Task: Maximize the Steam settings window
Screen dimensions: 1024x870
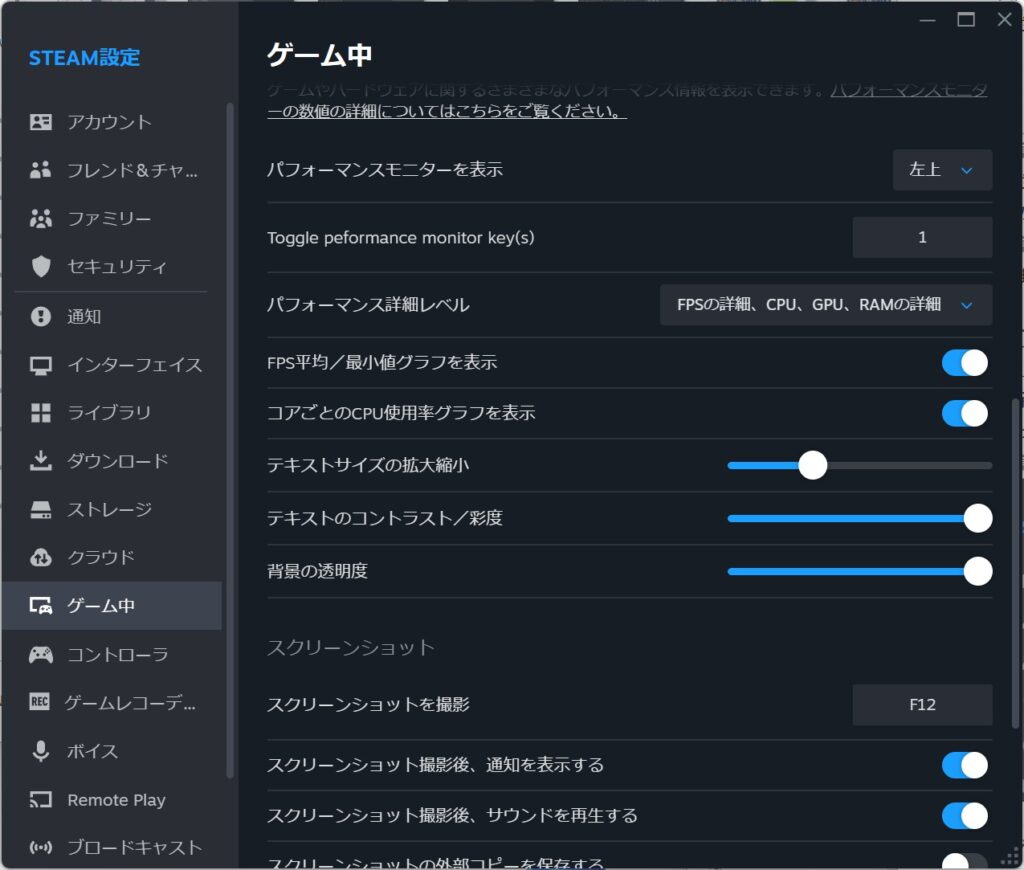Action: [x=966, y=20]
